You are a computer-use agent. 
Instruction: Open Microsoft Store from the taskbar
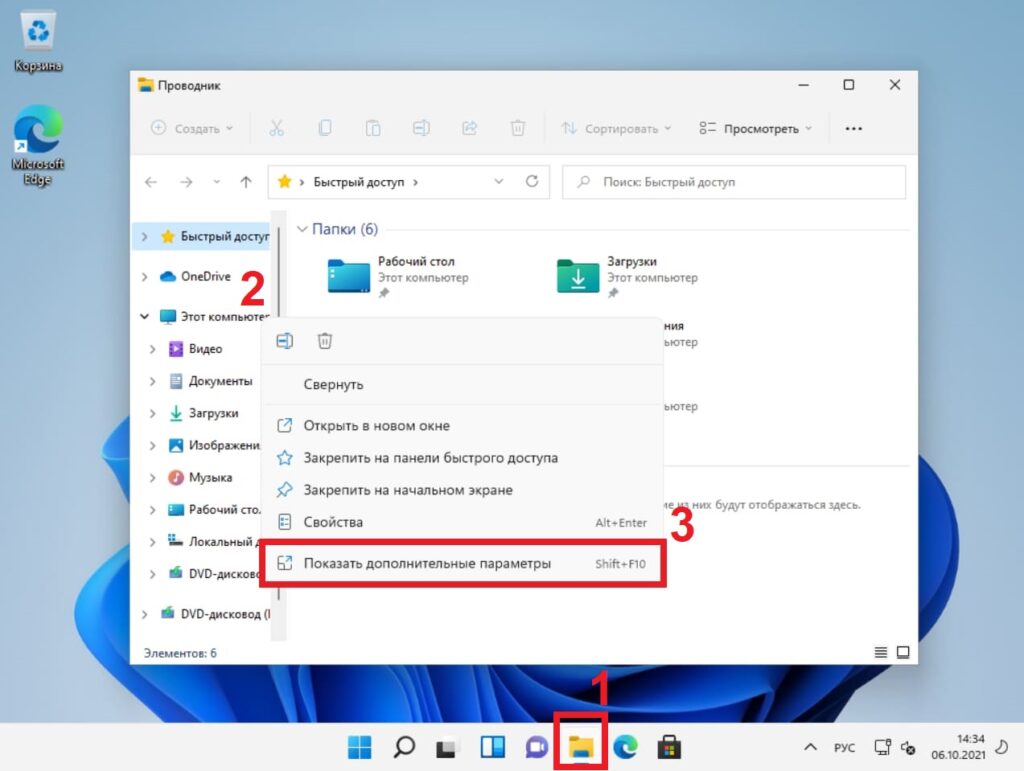click(x=669, y=747)
